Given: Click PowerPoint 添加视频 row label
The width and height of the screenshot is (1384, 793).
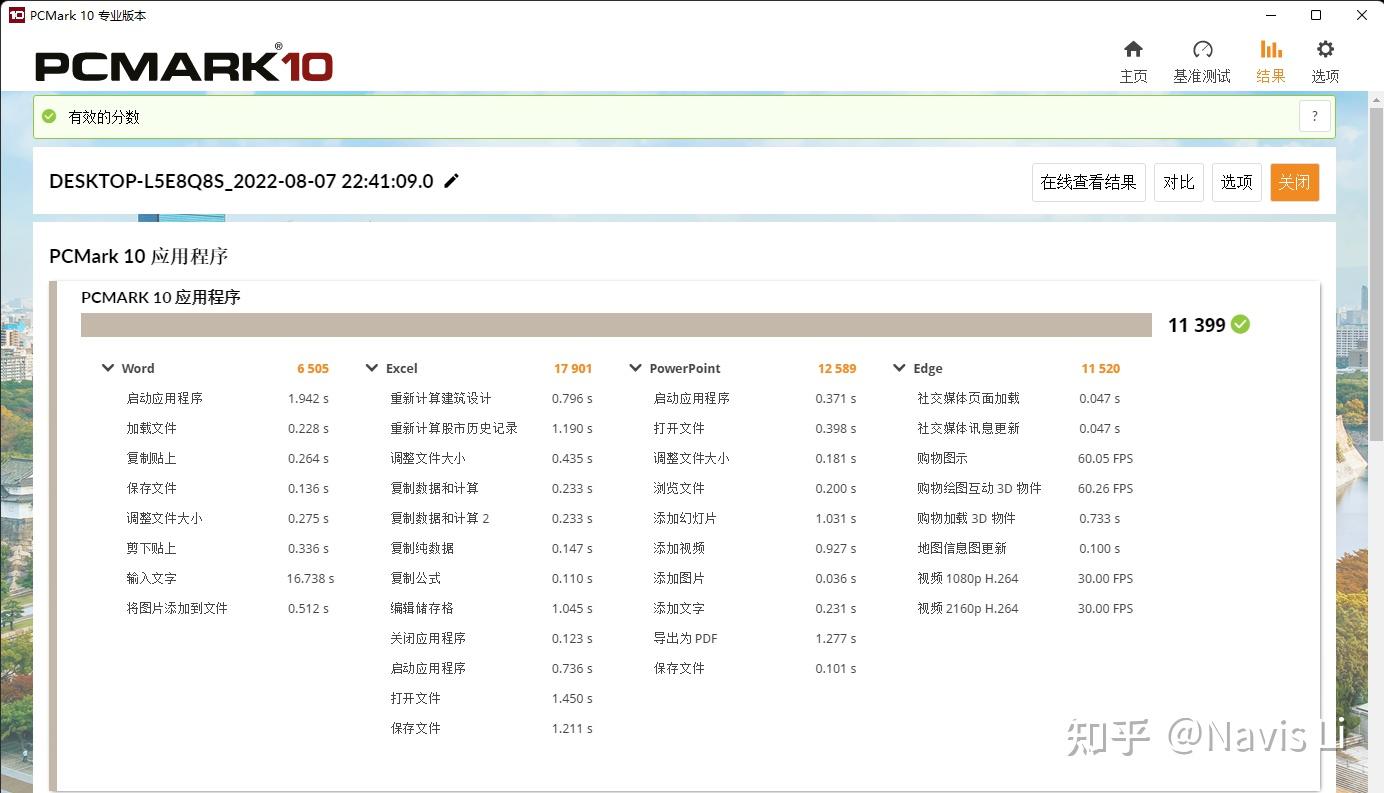Looking at the screenshot, I should pyautogui.click(x=679, y=548).
